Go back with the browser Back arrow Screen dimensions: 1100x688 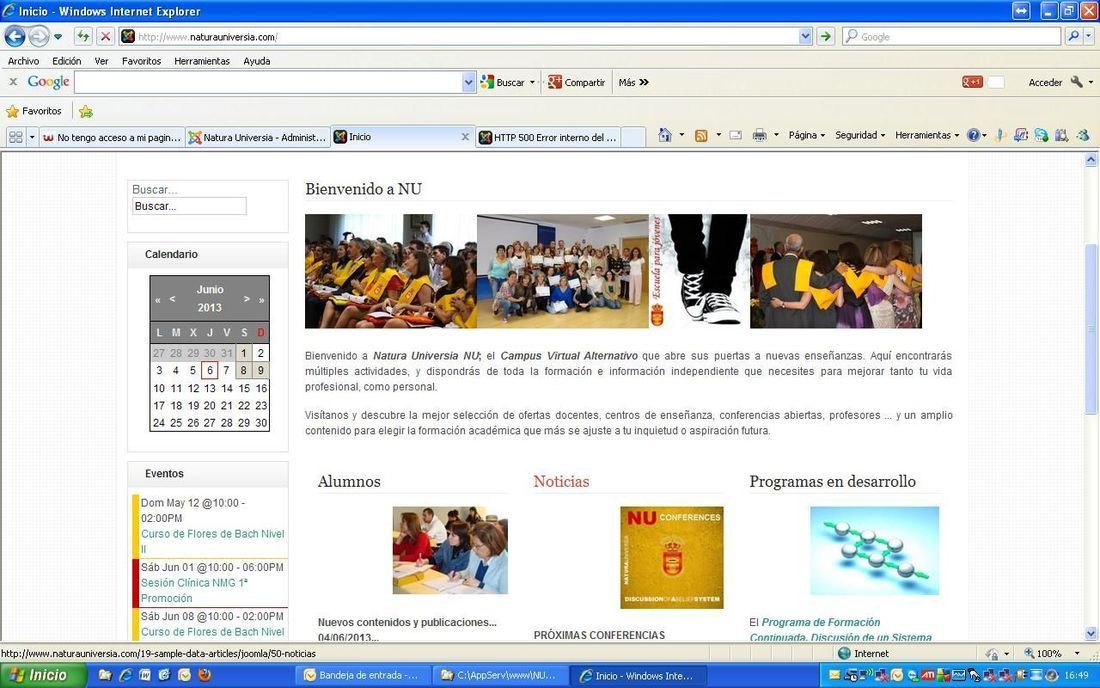click(15, 36)
